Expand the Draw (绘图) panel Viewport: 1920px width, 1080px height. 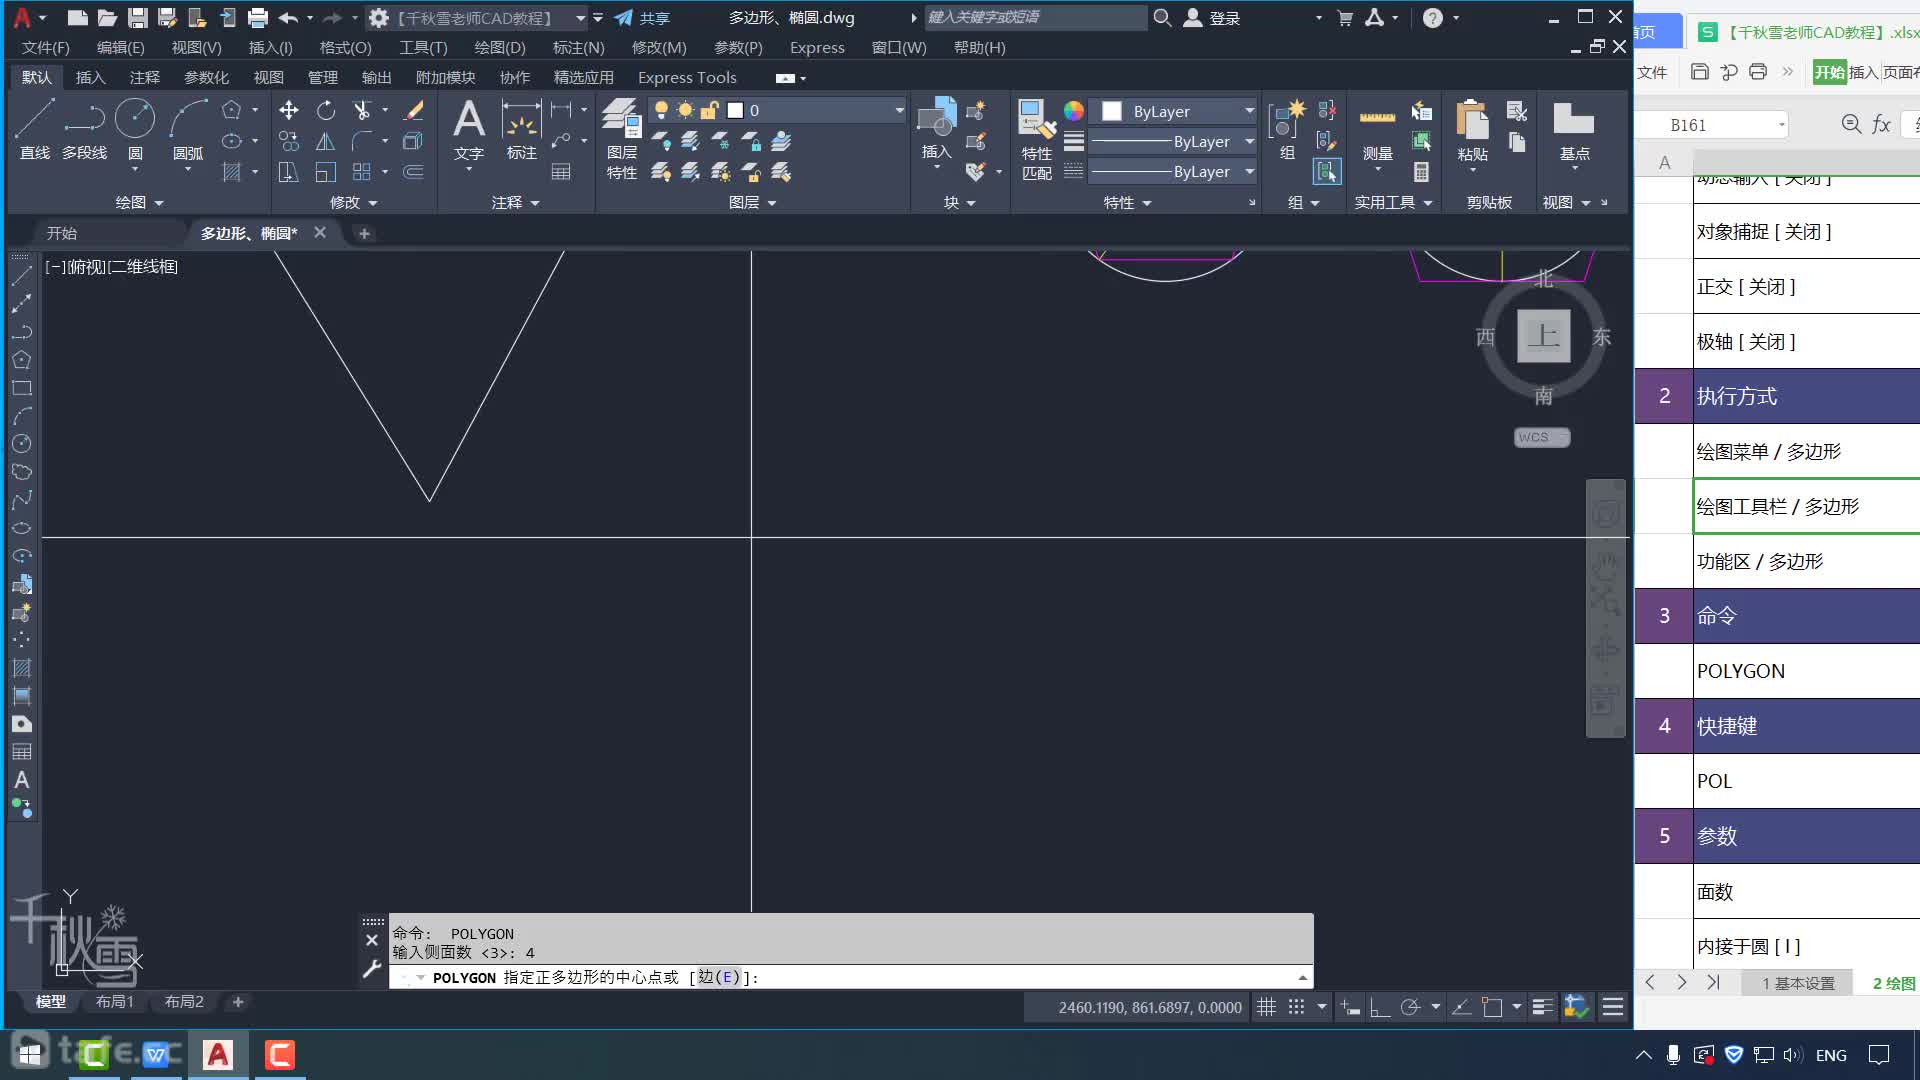point(139,202)
